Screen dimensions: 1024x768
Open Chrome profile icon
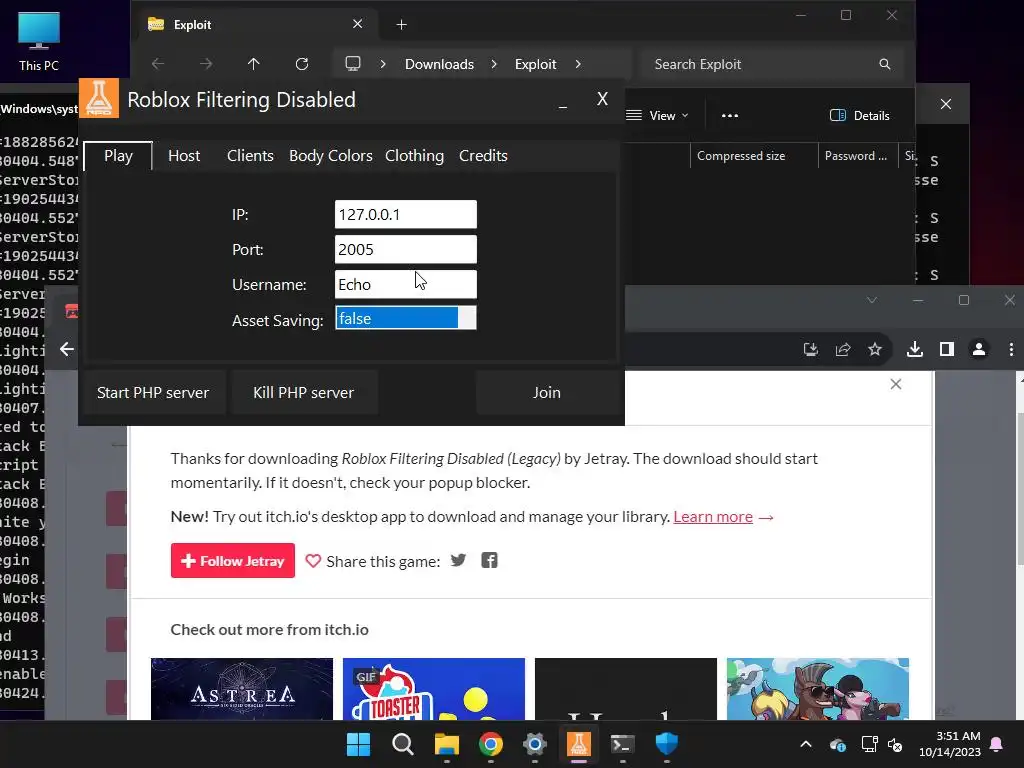coord(979,349)
